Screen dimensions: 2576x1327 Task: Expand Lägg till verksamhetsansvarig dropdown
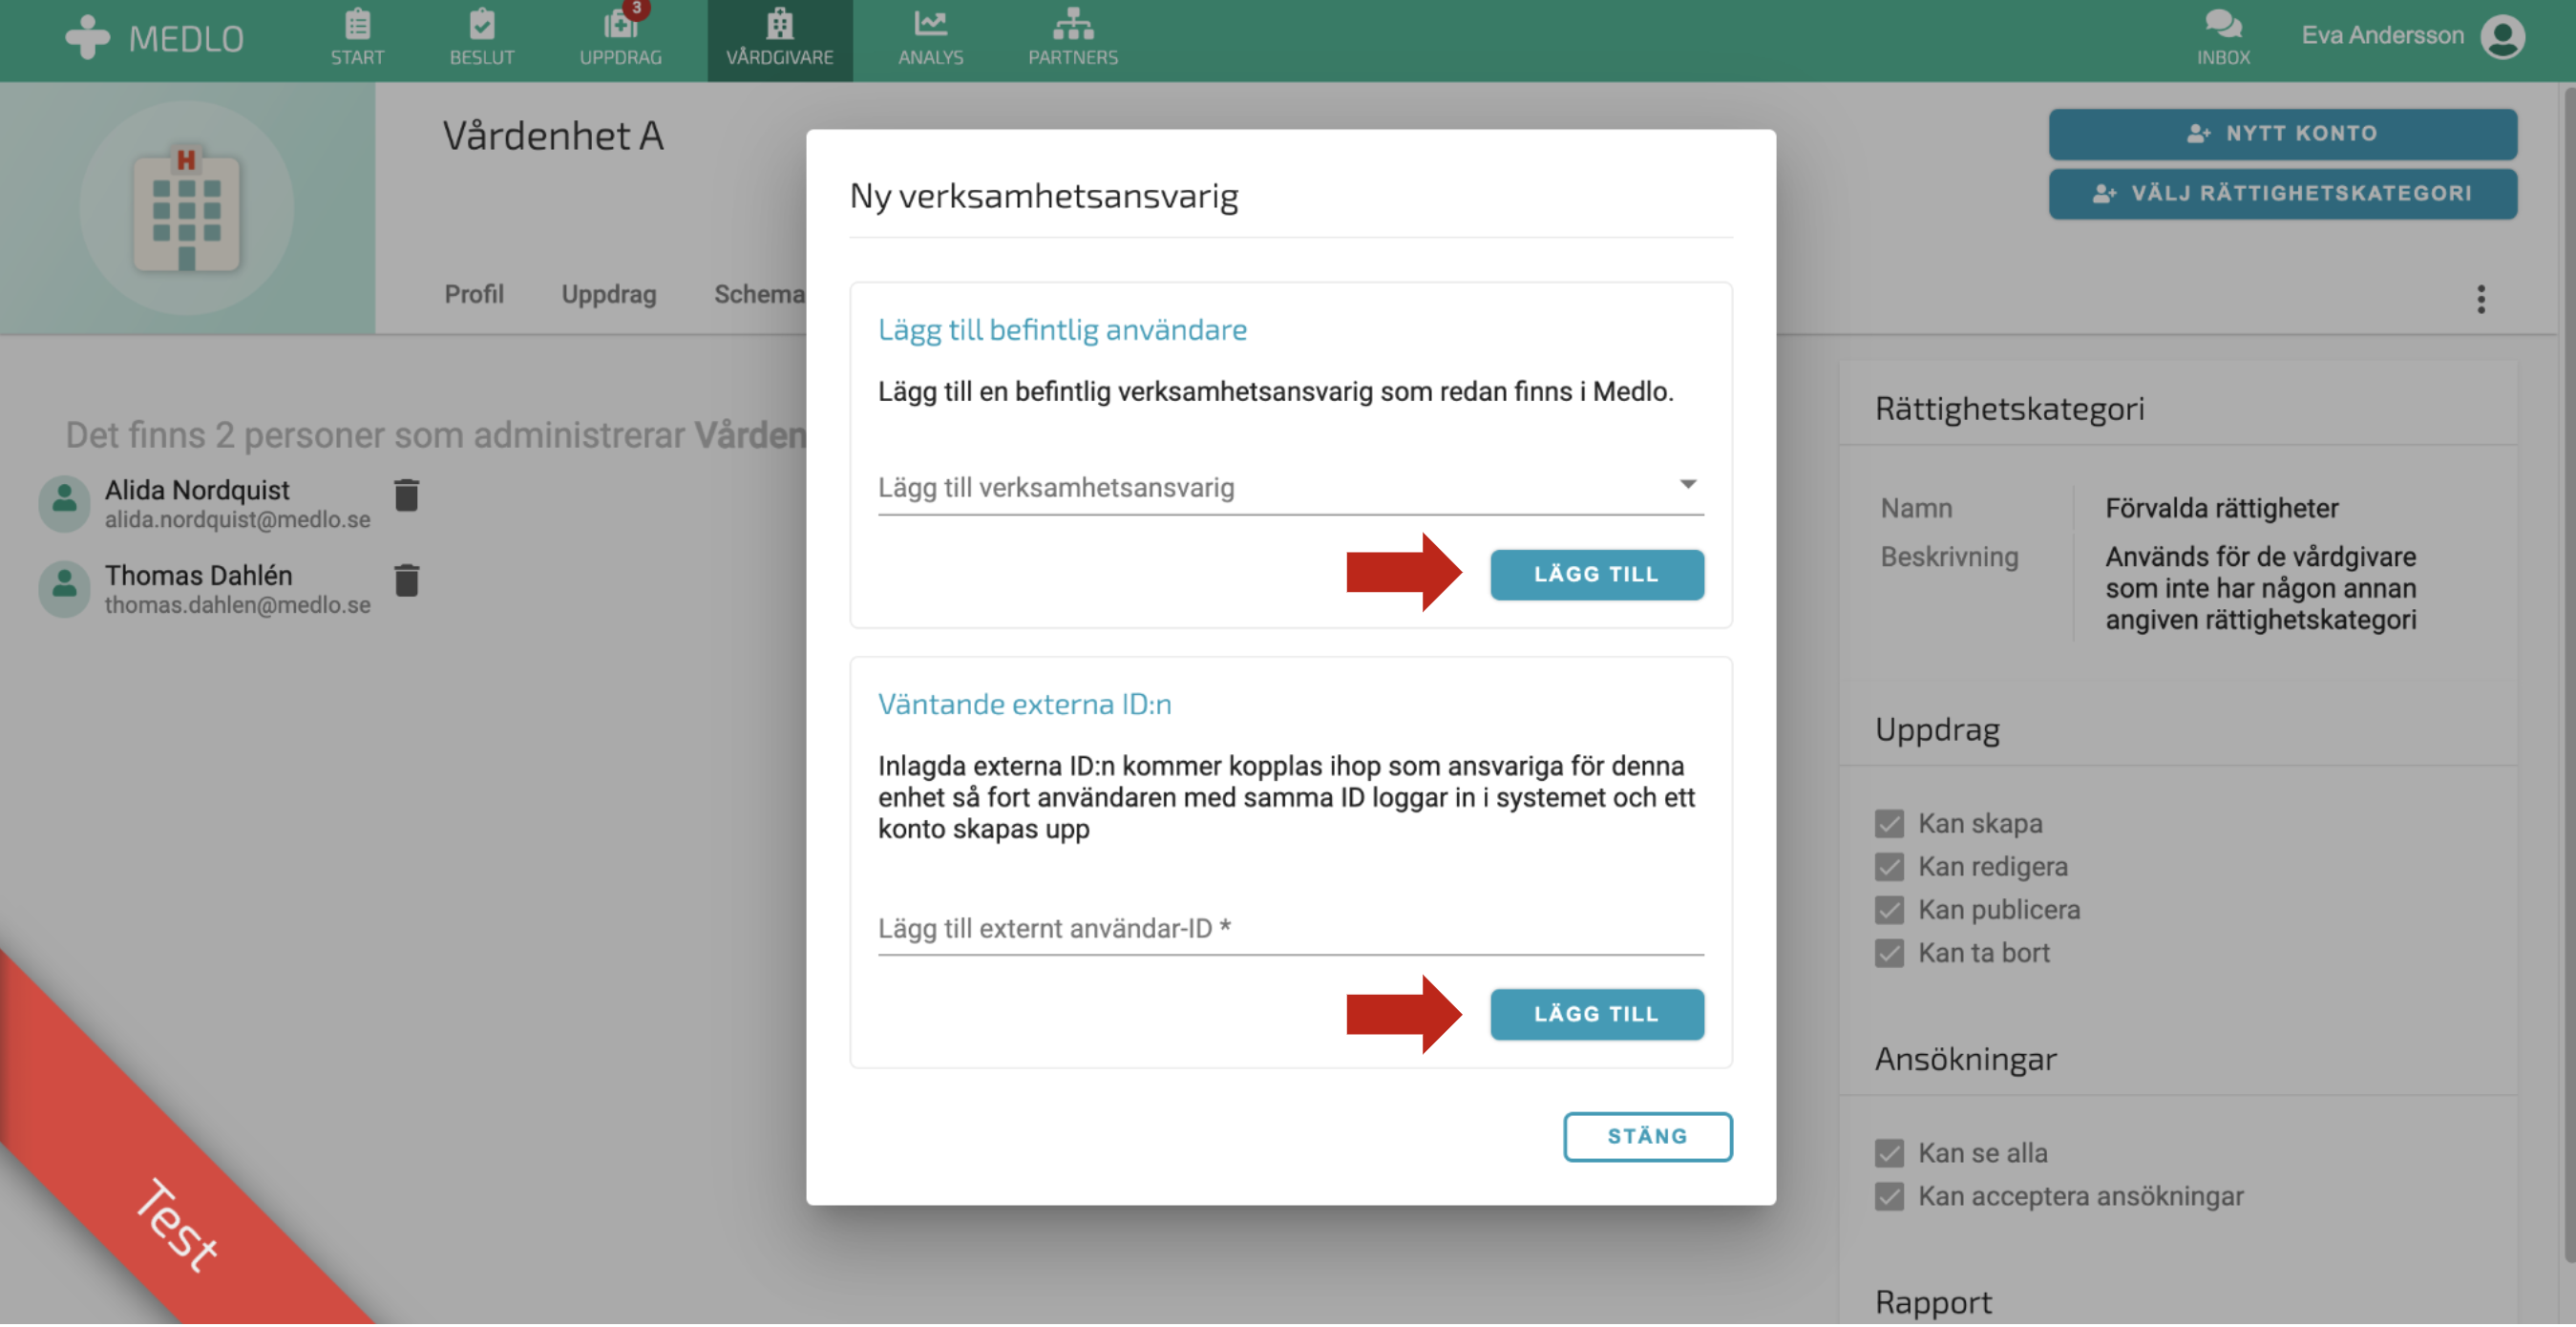(1290, 488)
